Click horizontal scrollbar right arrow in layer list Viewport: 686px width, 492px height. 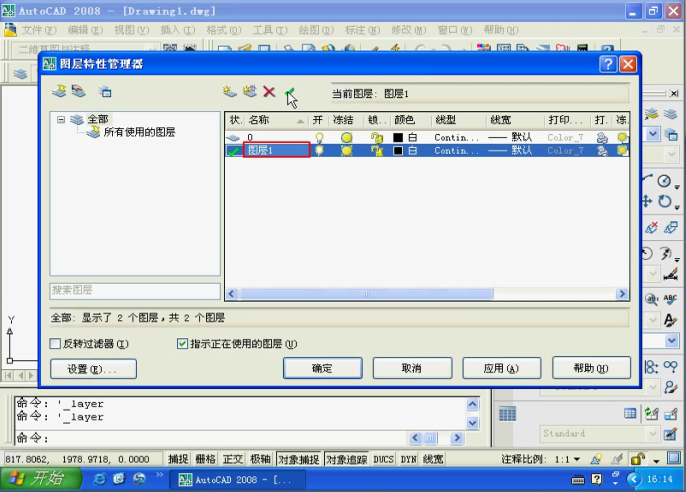click(622, 294)
